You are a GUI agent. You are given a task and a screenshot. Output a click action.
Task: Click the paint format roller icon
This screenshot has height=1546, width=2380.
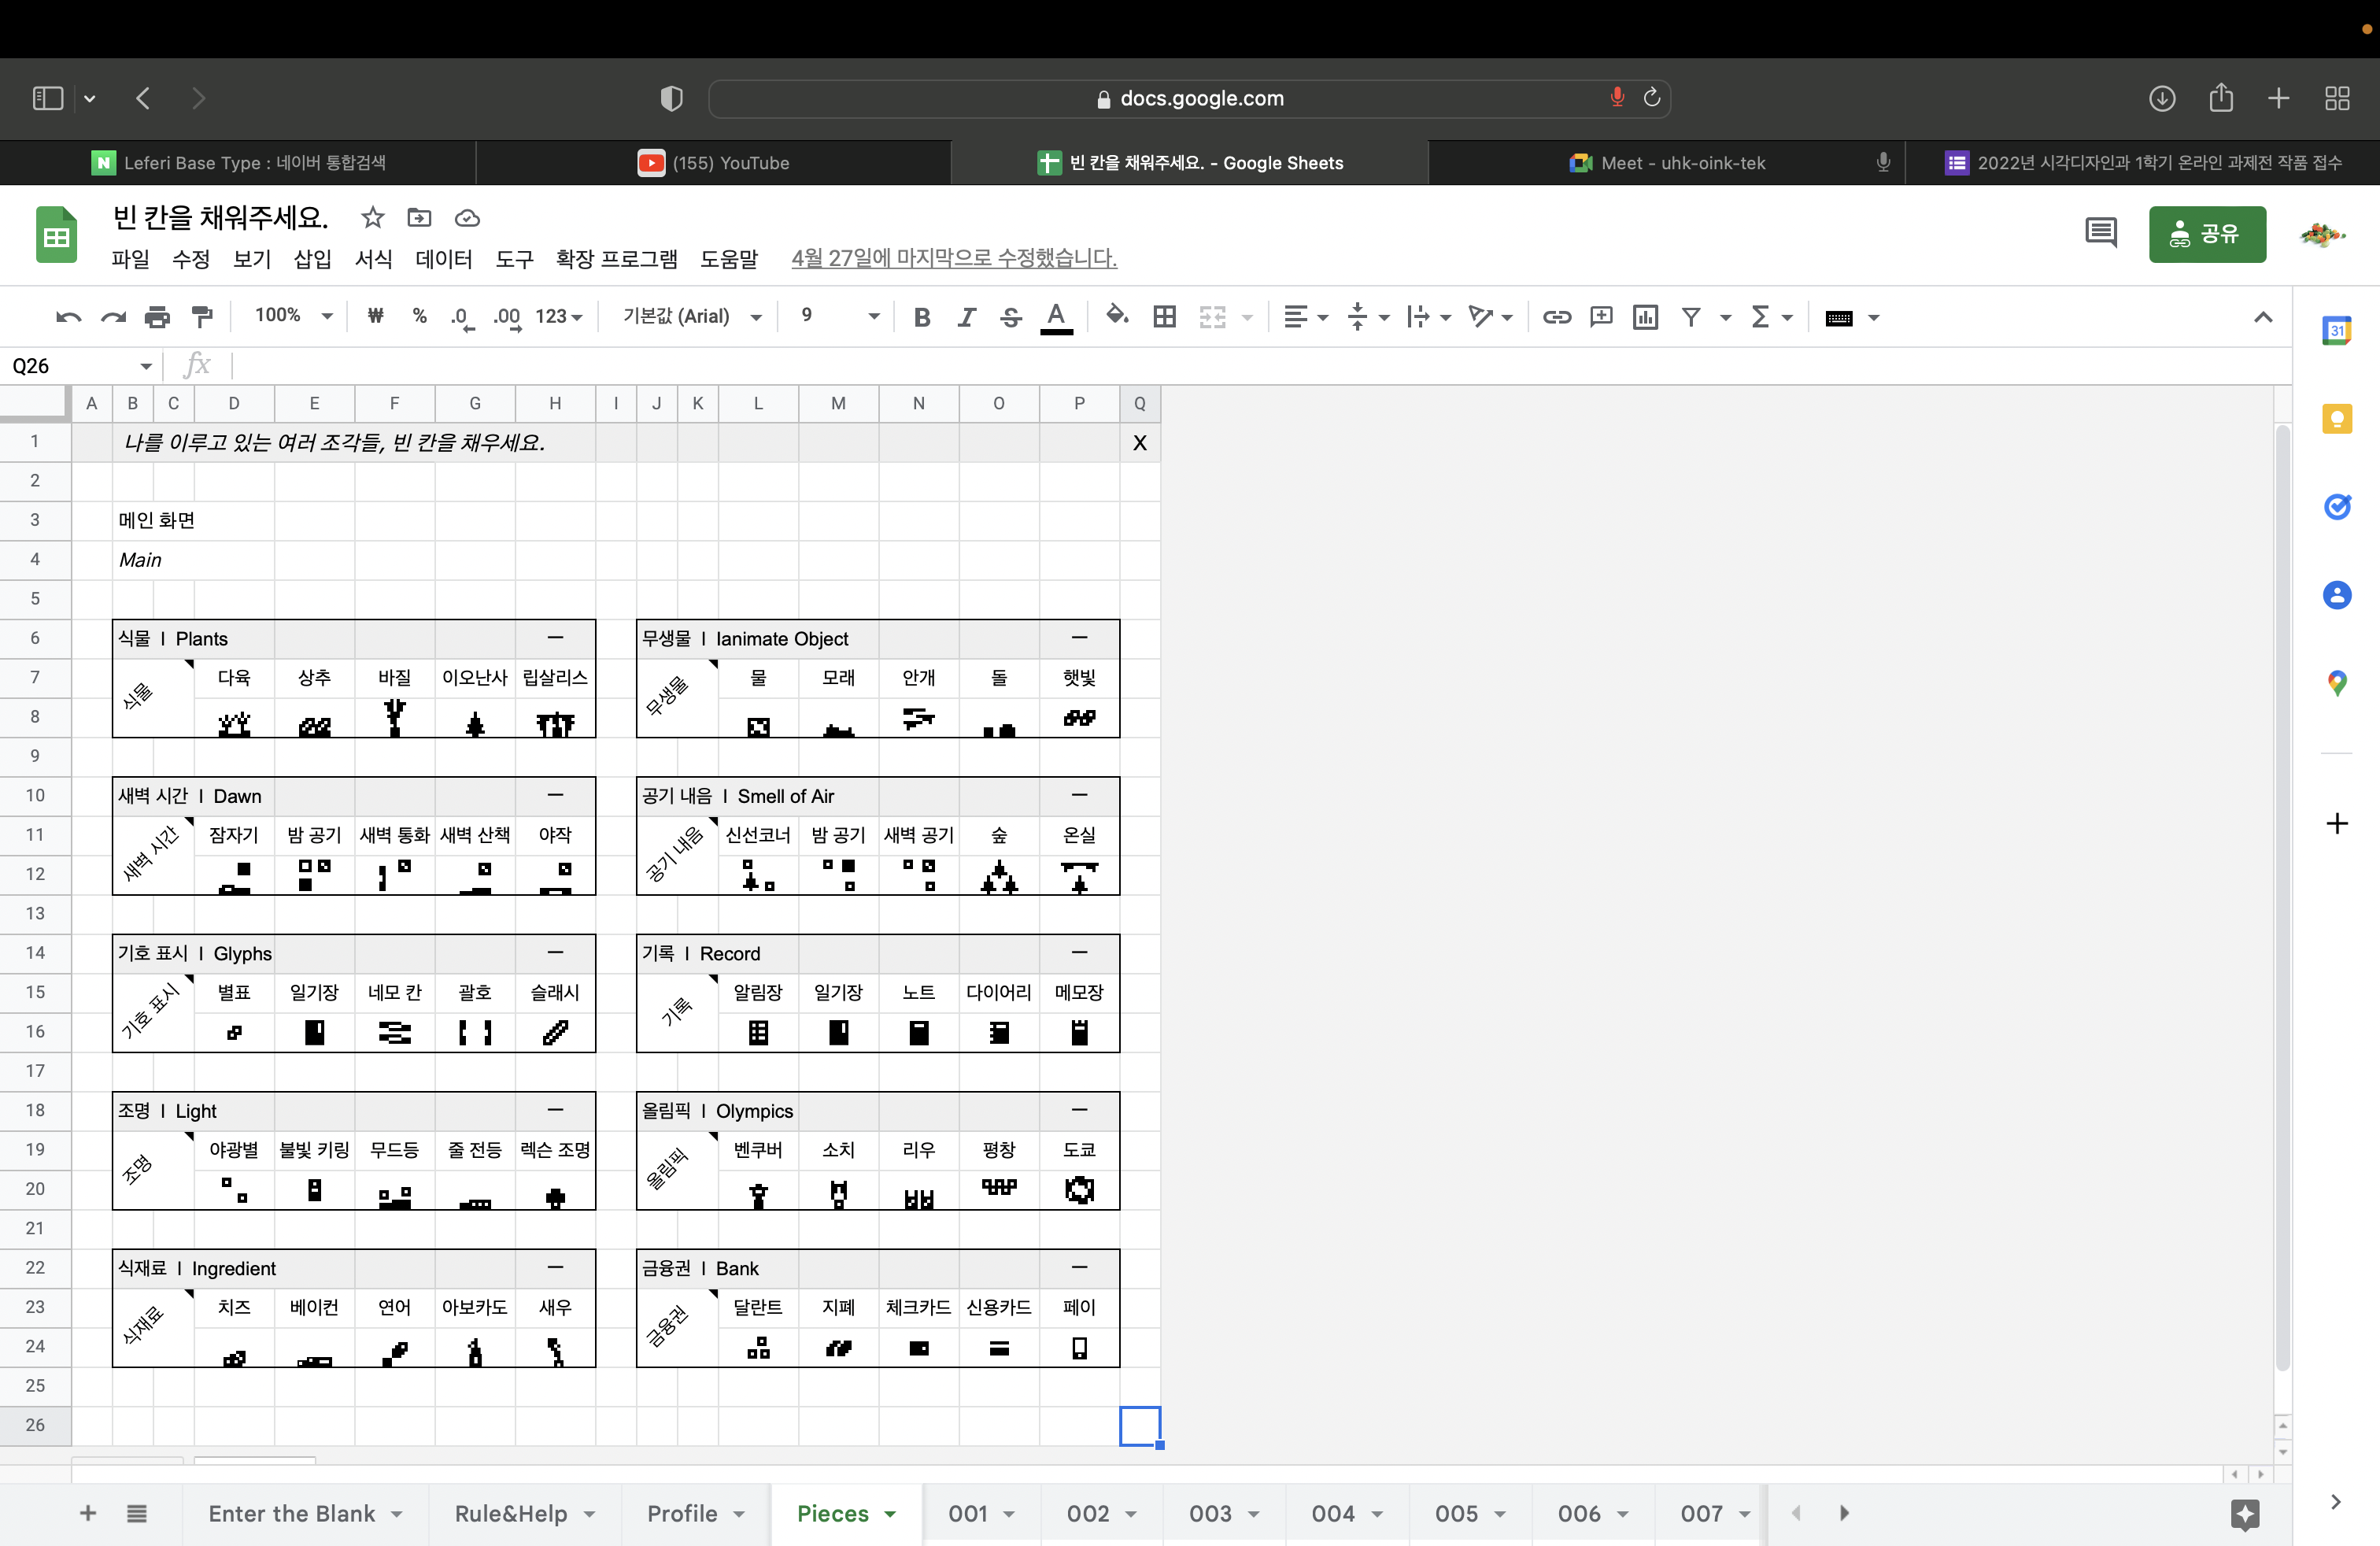tap(202, 317)
